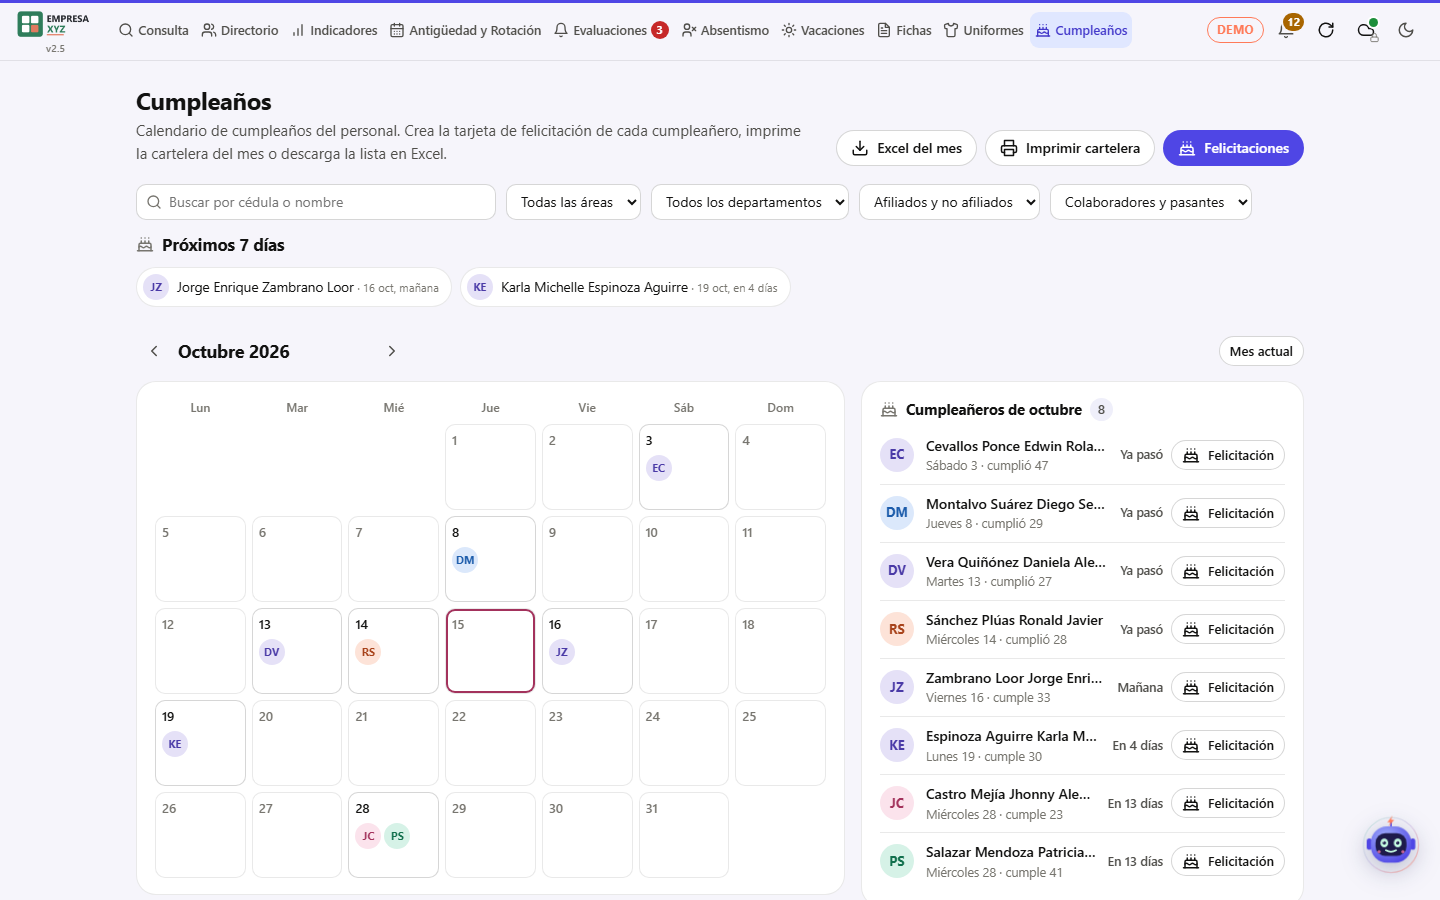Screen dimensions: 1440x900
Task: Select the highlighted day 15 cell
Action: pos(490,651)
